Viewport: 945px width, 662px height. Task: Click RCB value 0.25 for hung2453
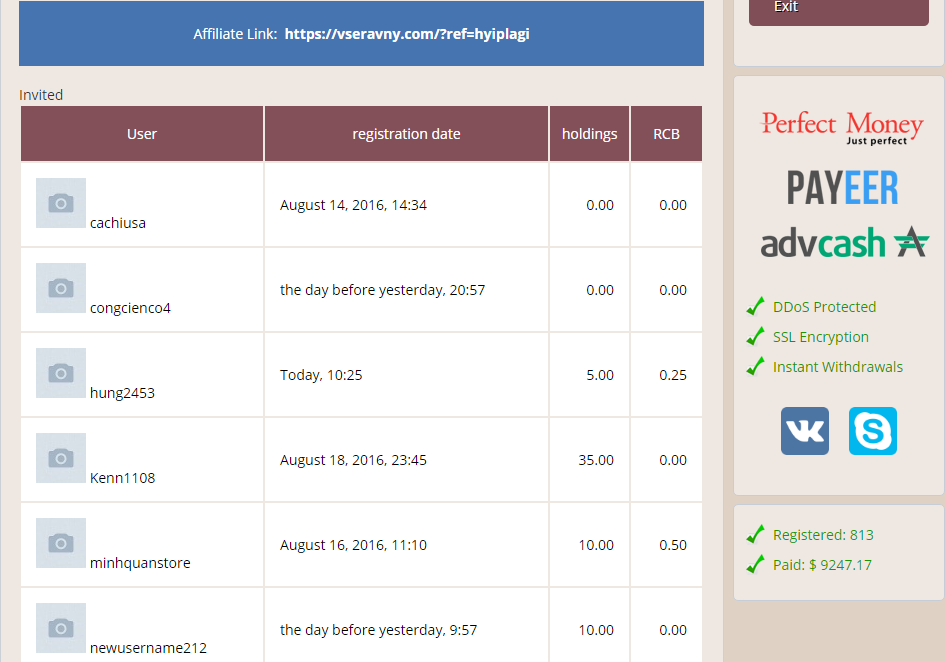(673, 375)
